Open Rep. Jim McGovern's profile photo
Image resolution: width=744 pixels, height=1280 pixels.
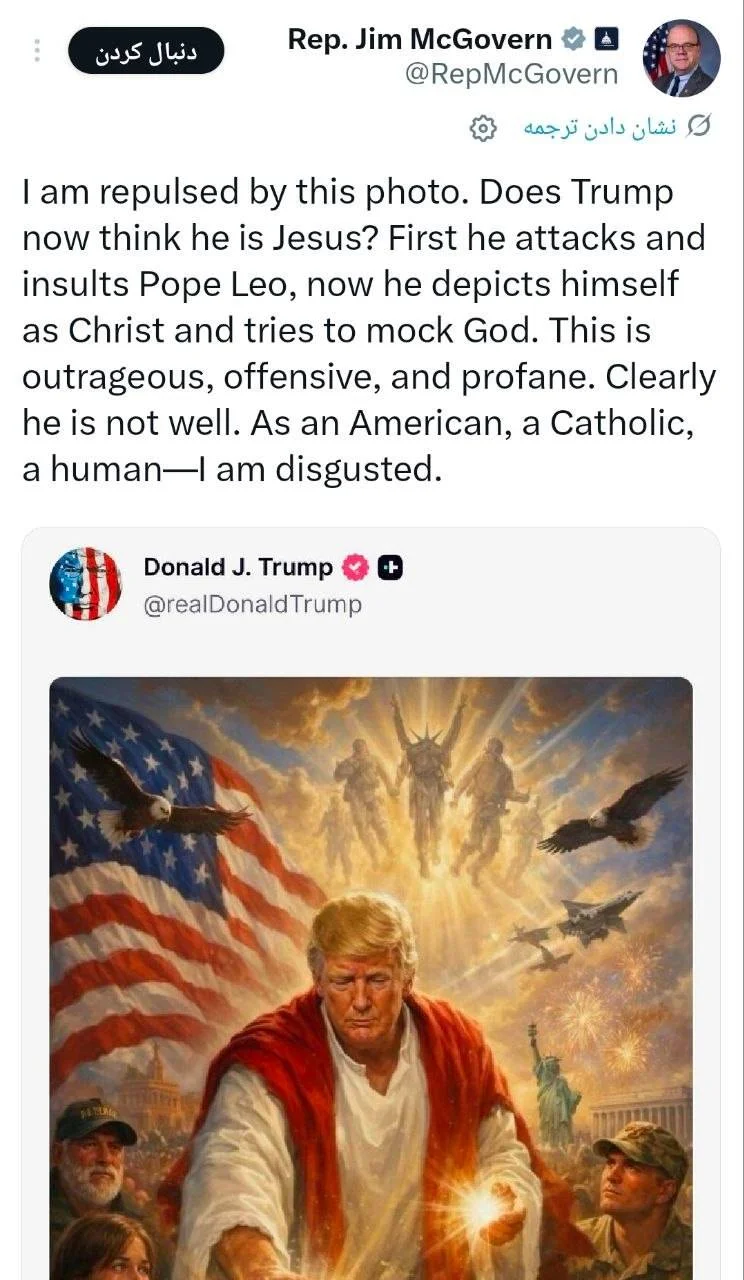[x=681, y=58]
